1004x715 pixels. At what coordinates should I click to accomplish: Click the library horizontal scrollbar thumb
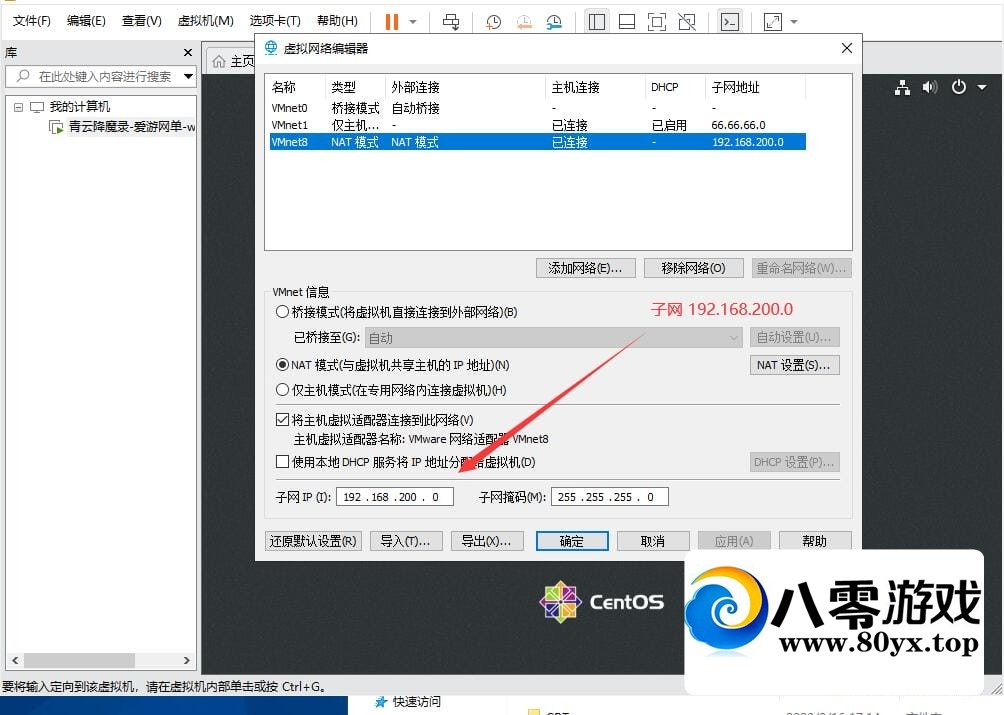[x=79, y=660]
